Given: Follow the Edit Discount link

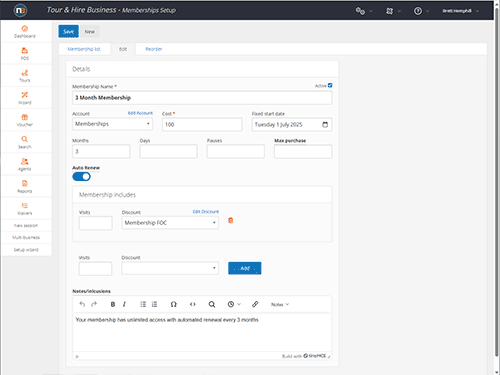Looking at the screenshot, I should click(206, 212).
